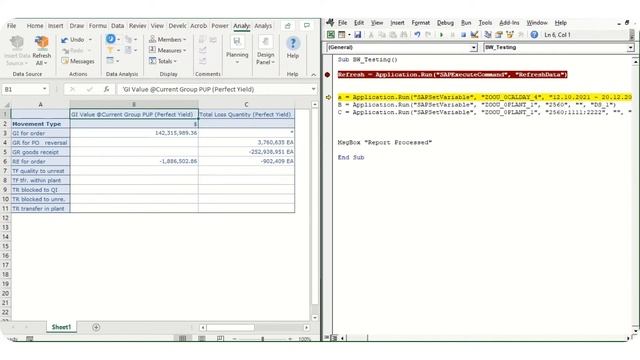
Task: Click the Comments speech bubble icon in the Excel title area
Action: click(307, 26)
